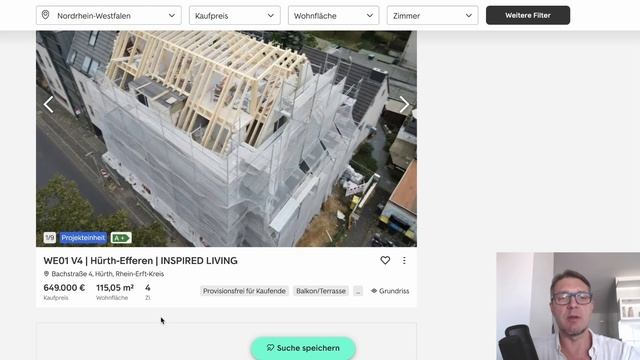640x360 pixels.
Task: Expand the Zimmer filter dropdown
Action: pos(433,16)
